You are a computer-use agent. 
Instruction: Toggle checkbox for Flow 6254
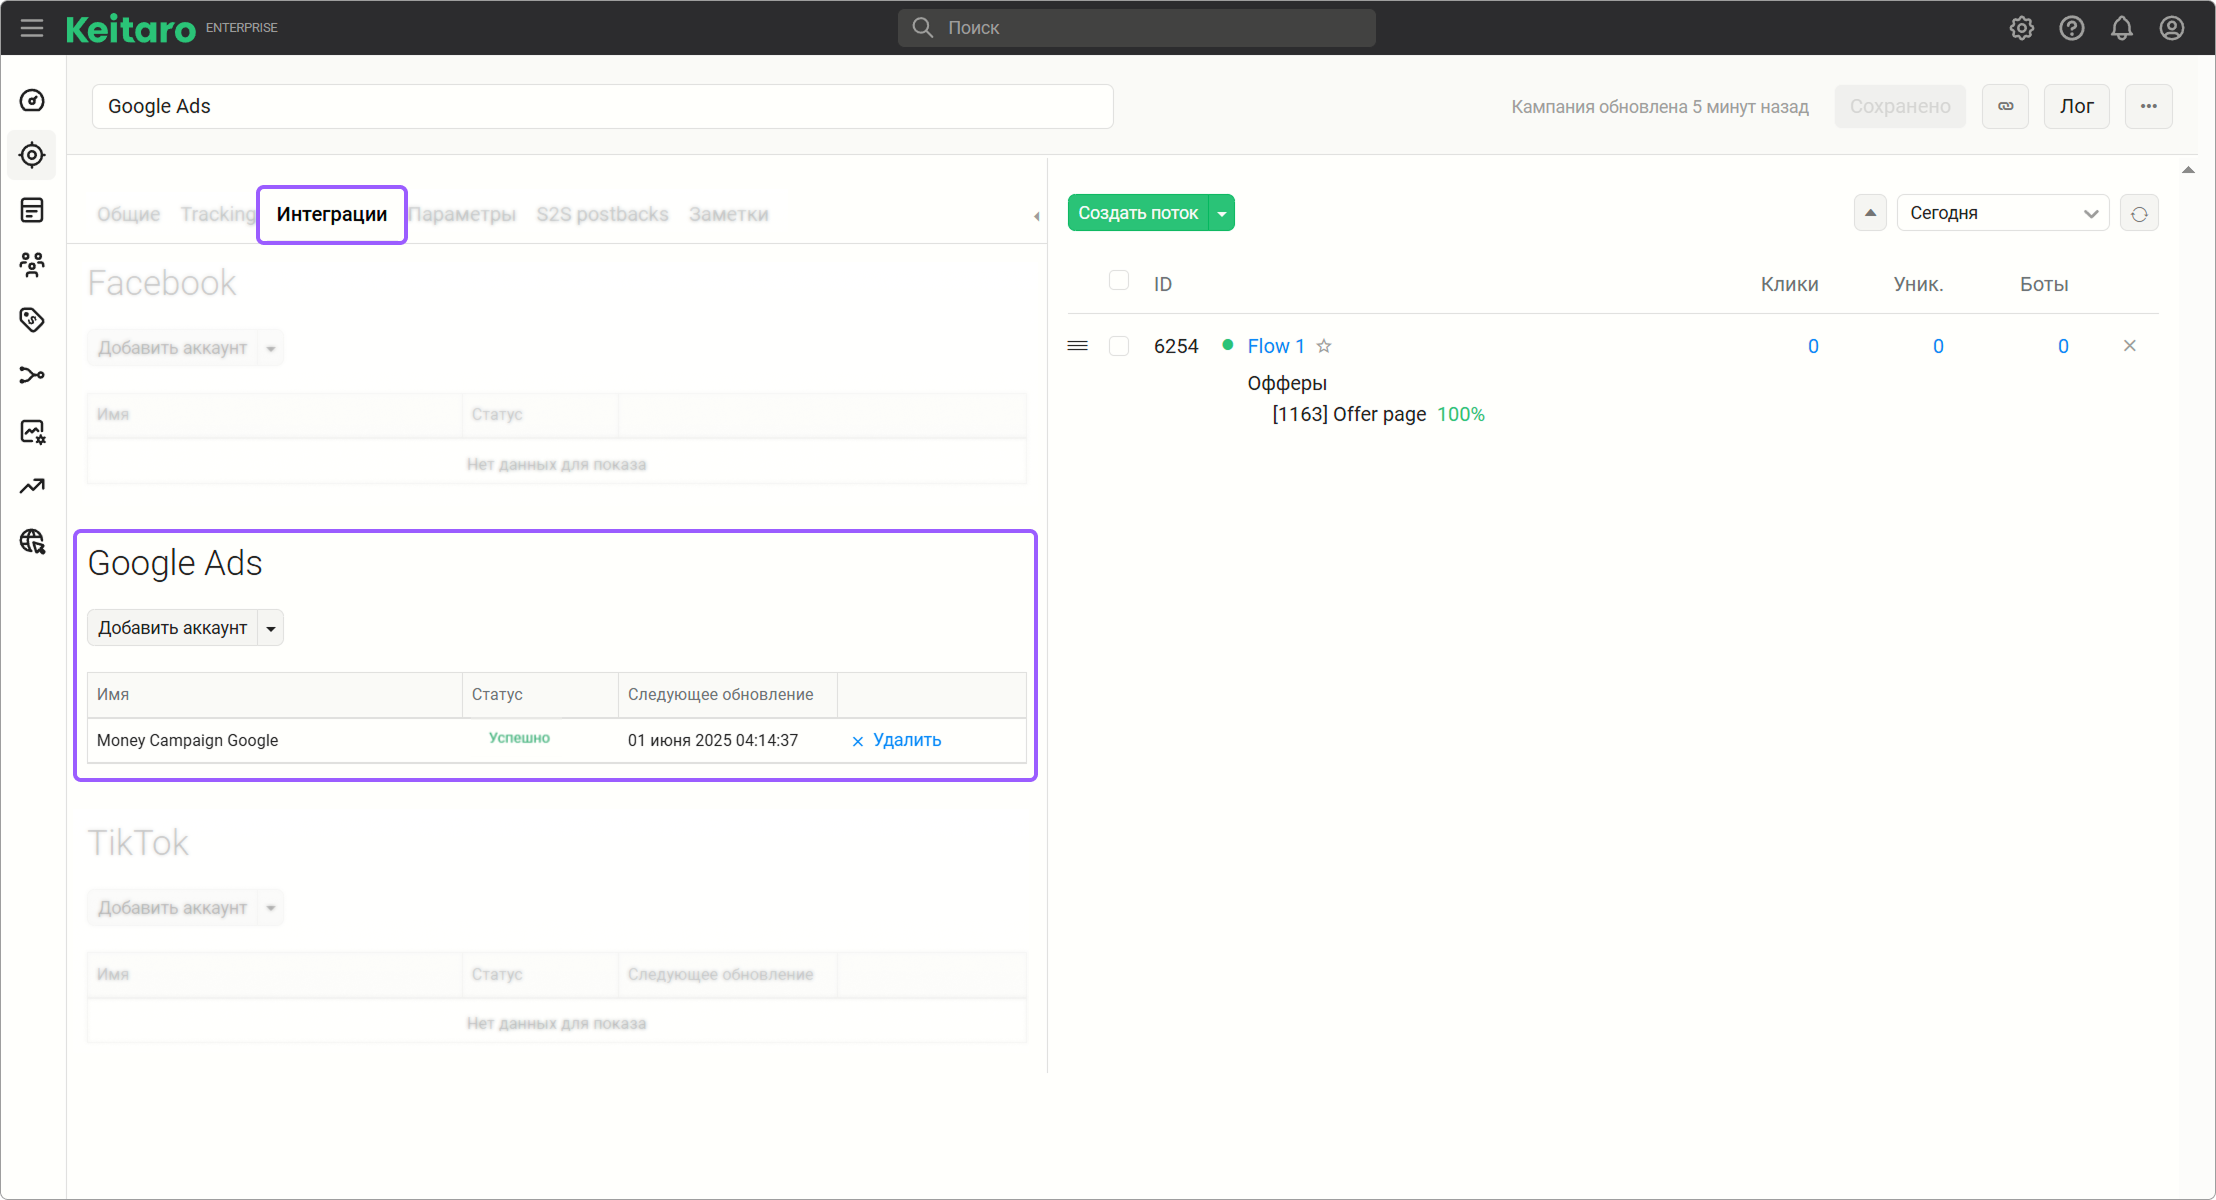point(1119,346)
